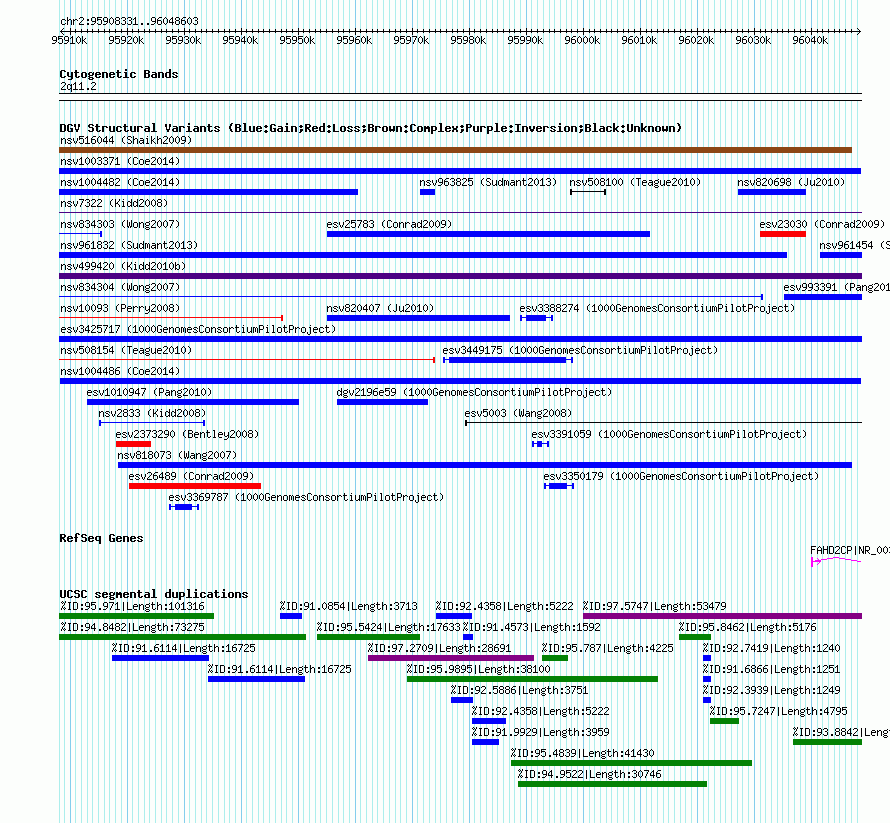Open the %ID:92.5886 Length:3751 duplication label
Screen dimensions: 890x823
click(519, 690)
